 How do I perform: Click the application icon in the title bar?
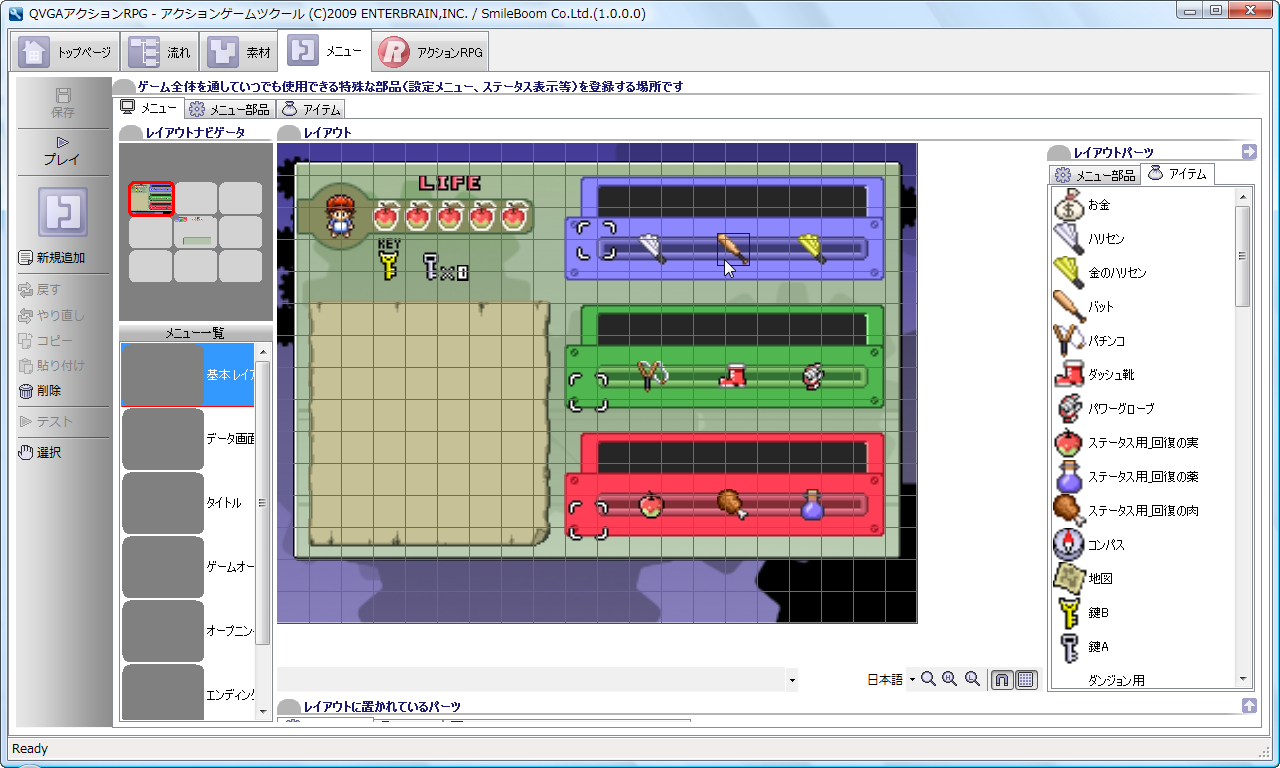tap(15, 13)
